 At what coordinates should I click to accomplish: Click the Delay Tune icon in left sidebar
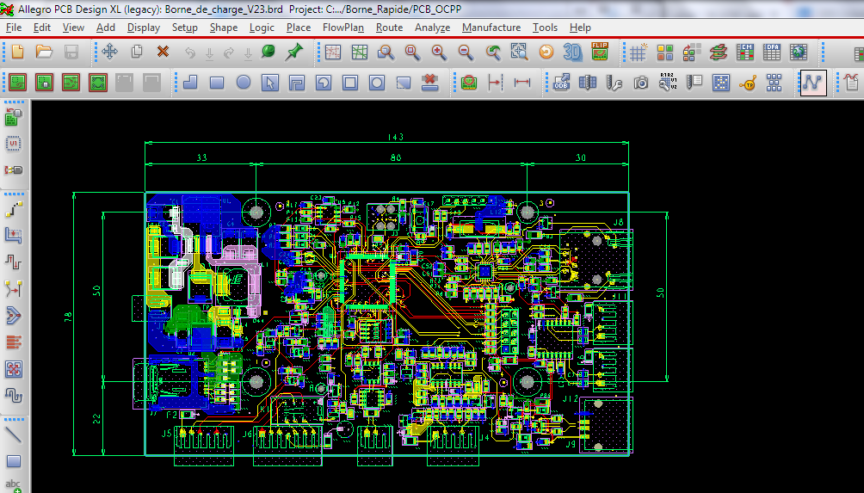[x=14, y=262]
